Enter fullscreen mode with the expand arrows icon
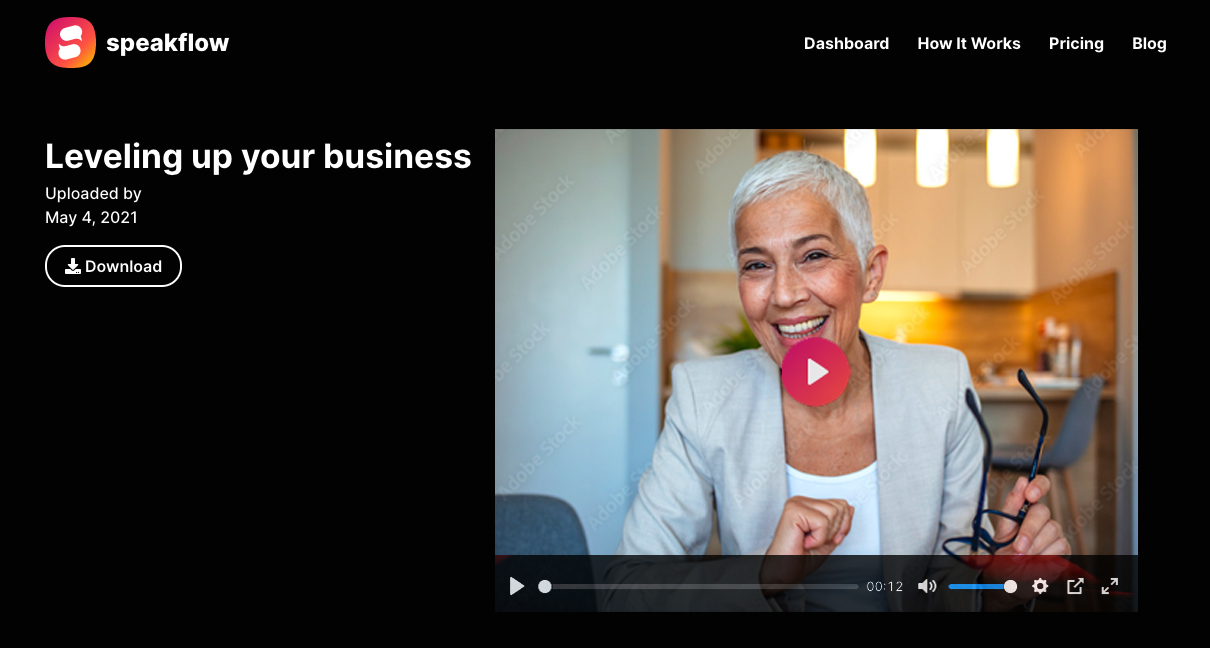This screenshot has height=648, width=1210. pyautogui.click(x=1110, y=586)
